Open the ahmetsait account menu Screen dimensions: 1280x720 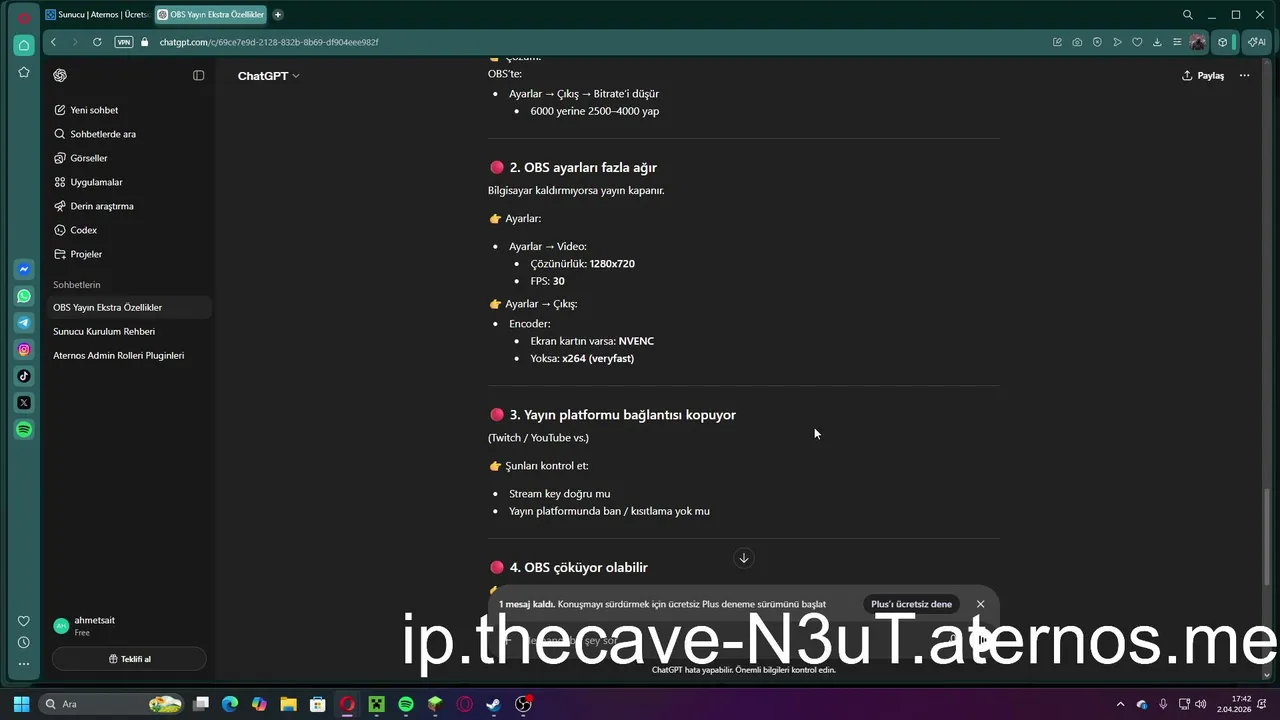click(x=128, y=626)
